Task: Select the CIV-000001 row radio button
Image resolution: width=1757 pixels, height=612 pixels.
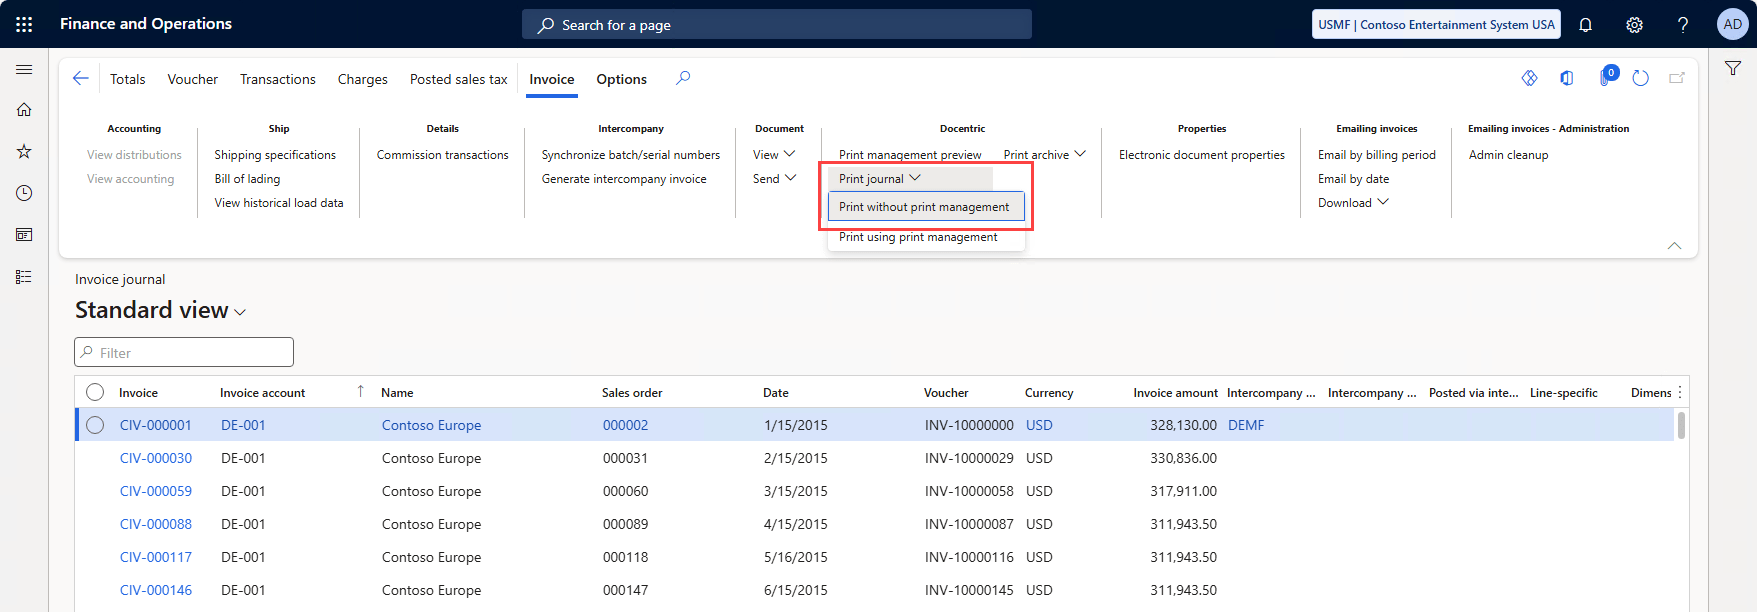Action: click(95, 425)
